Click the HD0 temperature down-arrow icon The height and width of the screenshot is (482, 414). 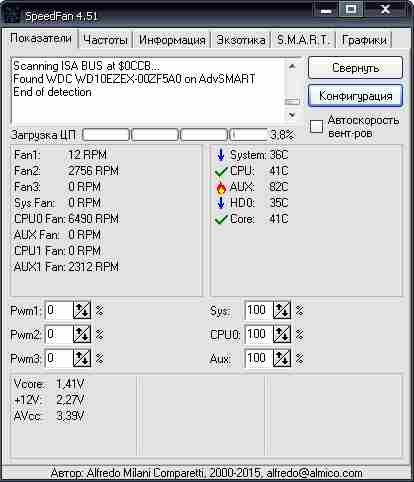tap(221, 203)
